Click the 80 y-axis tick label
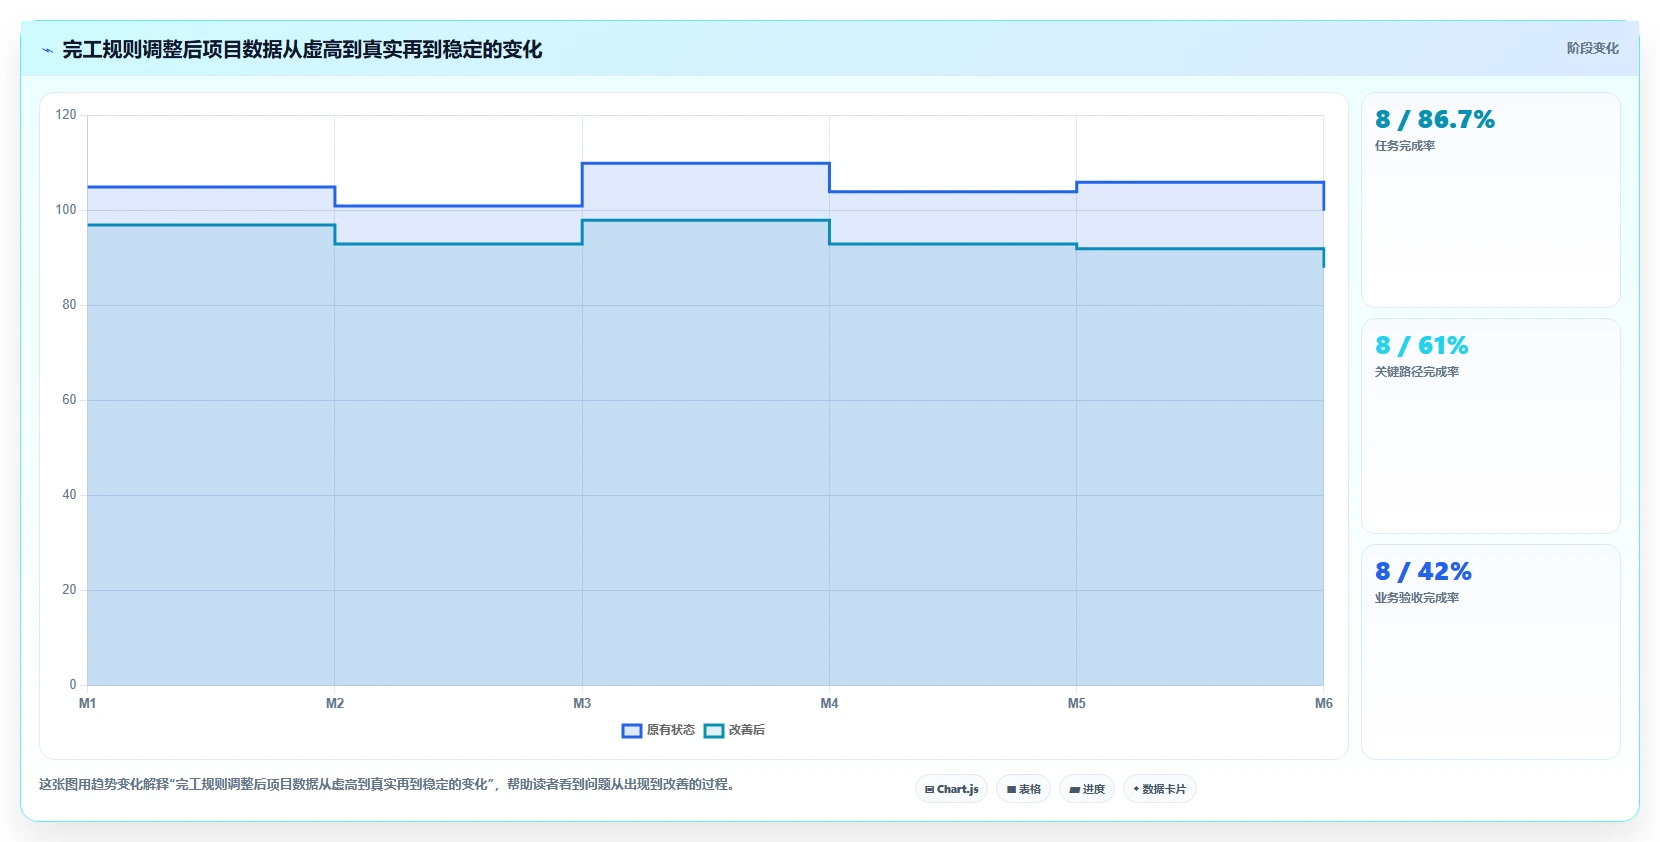1660x842 pixels. [69, 305]
